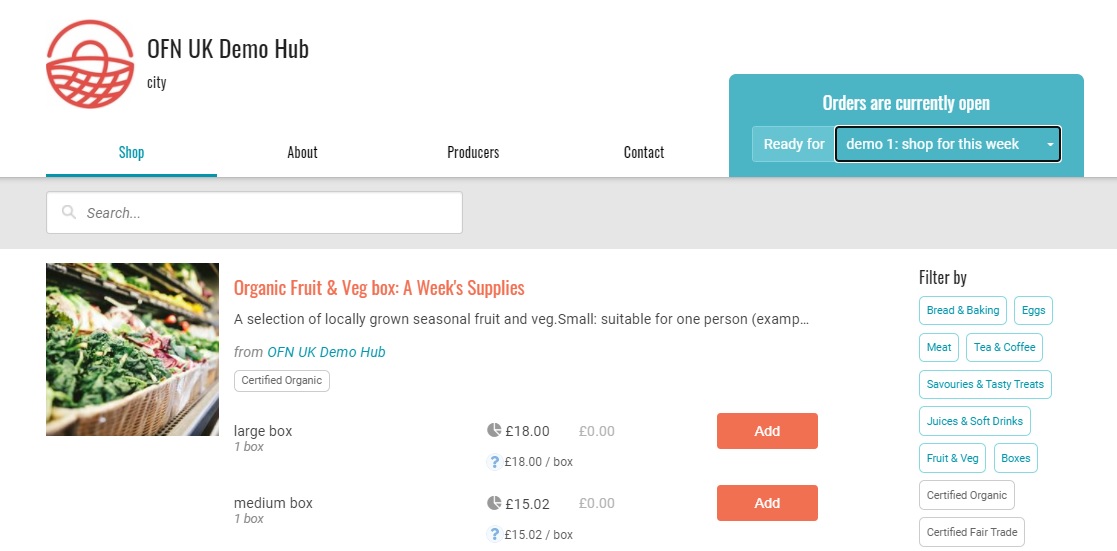Click question mark icon beside £15.02 / box

493,535
